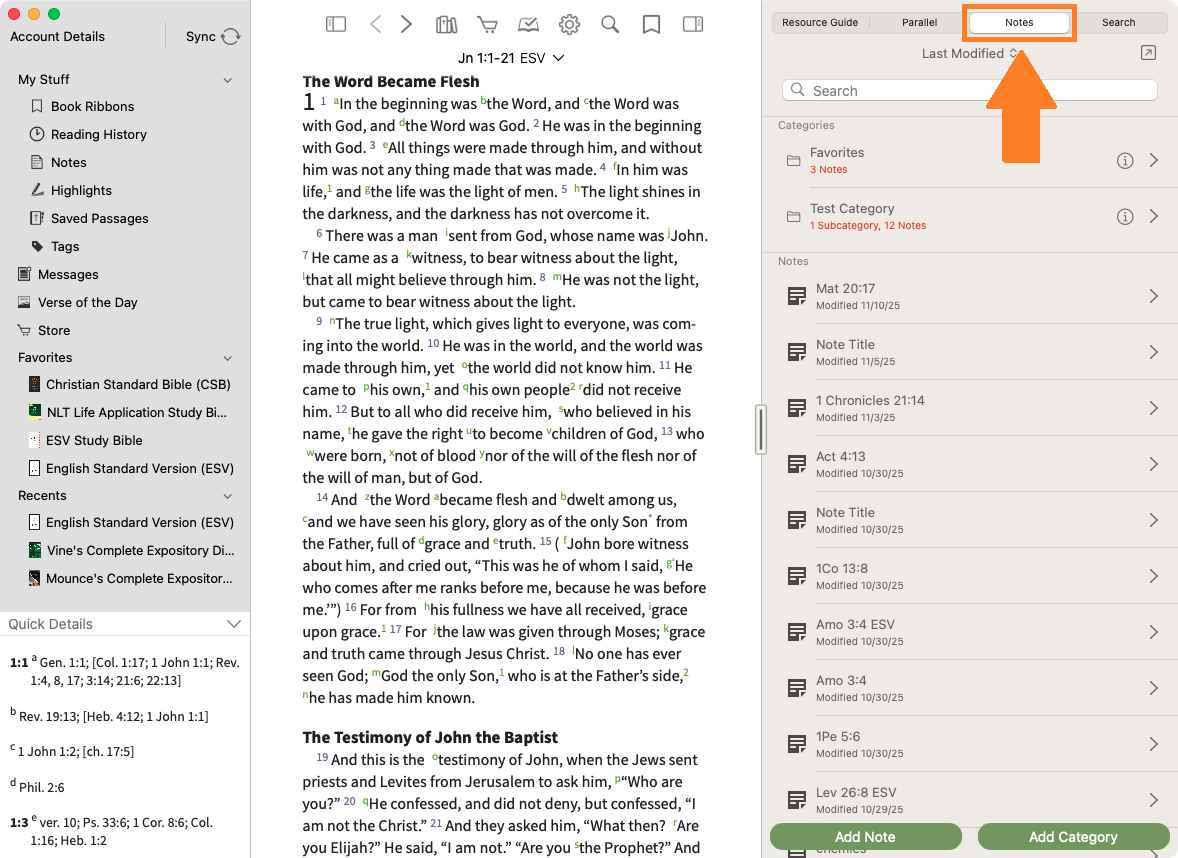Open the store cart toolbar icon
Image resolution: width=1178 pixels, height=858 pixels.
tap(487, 24)
